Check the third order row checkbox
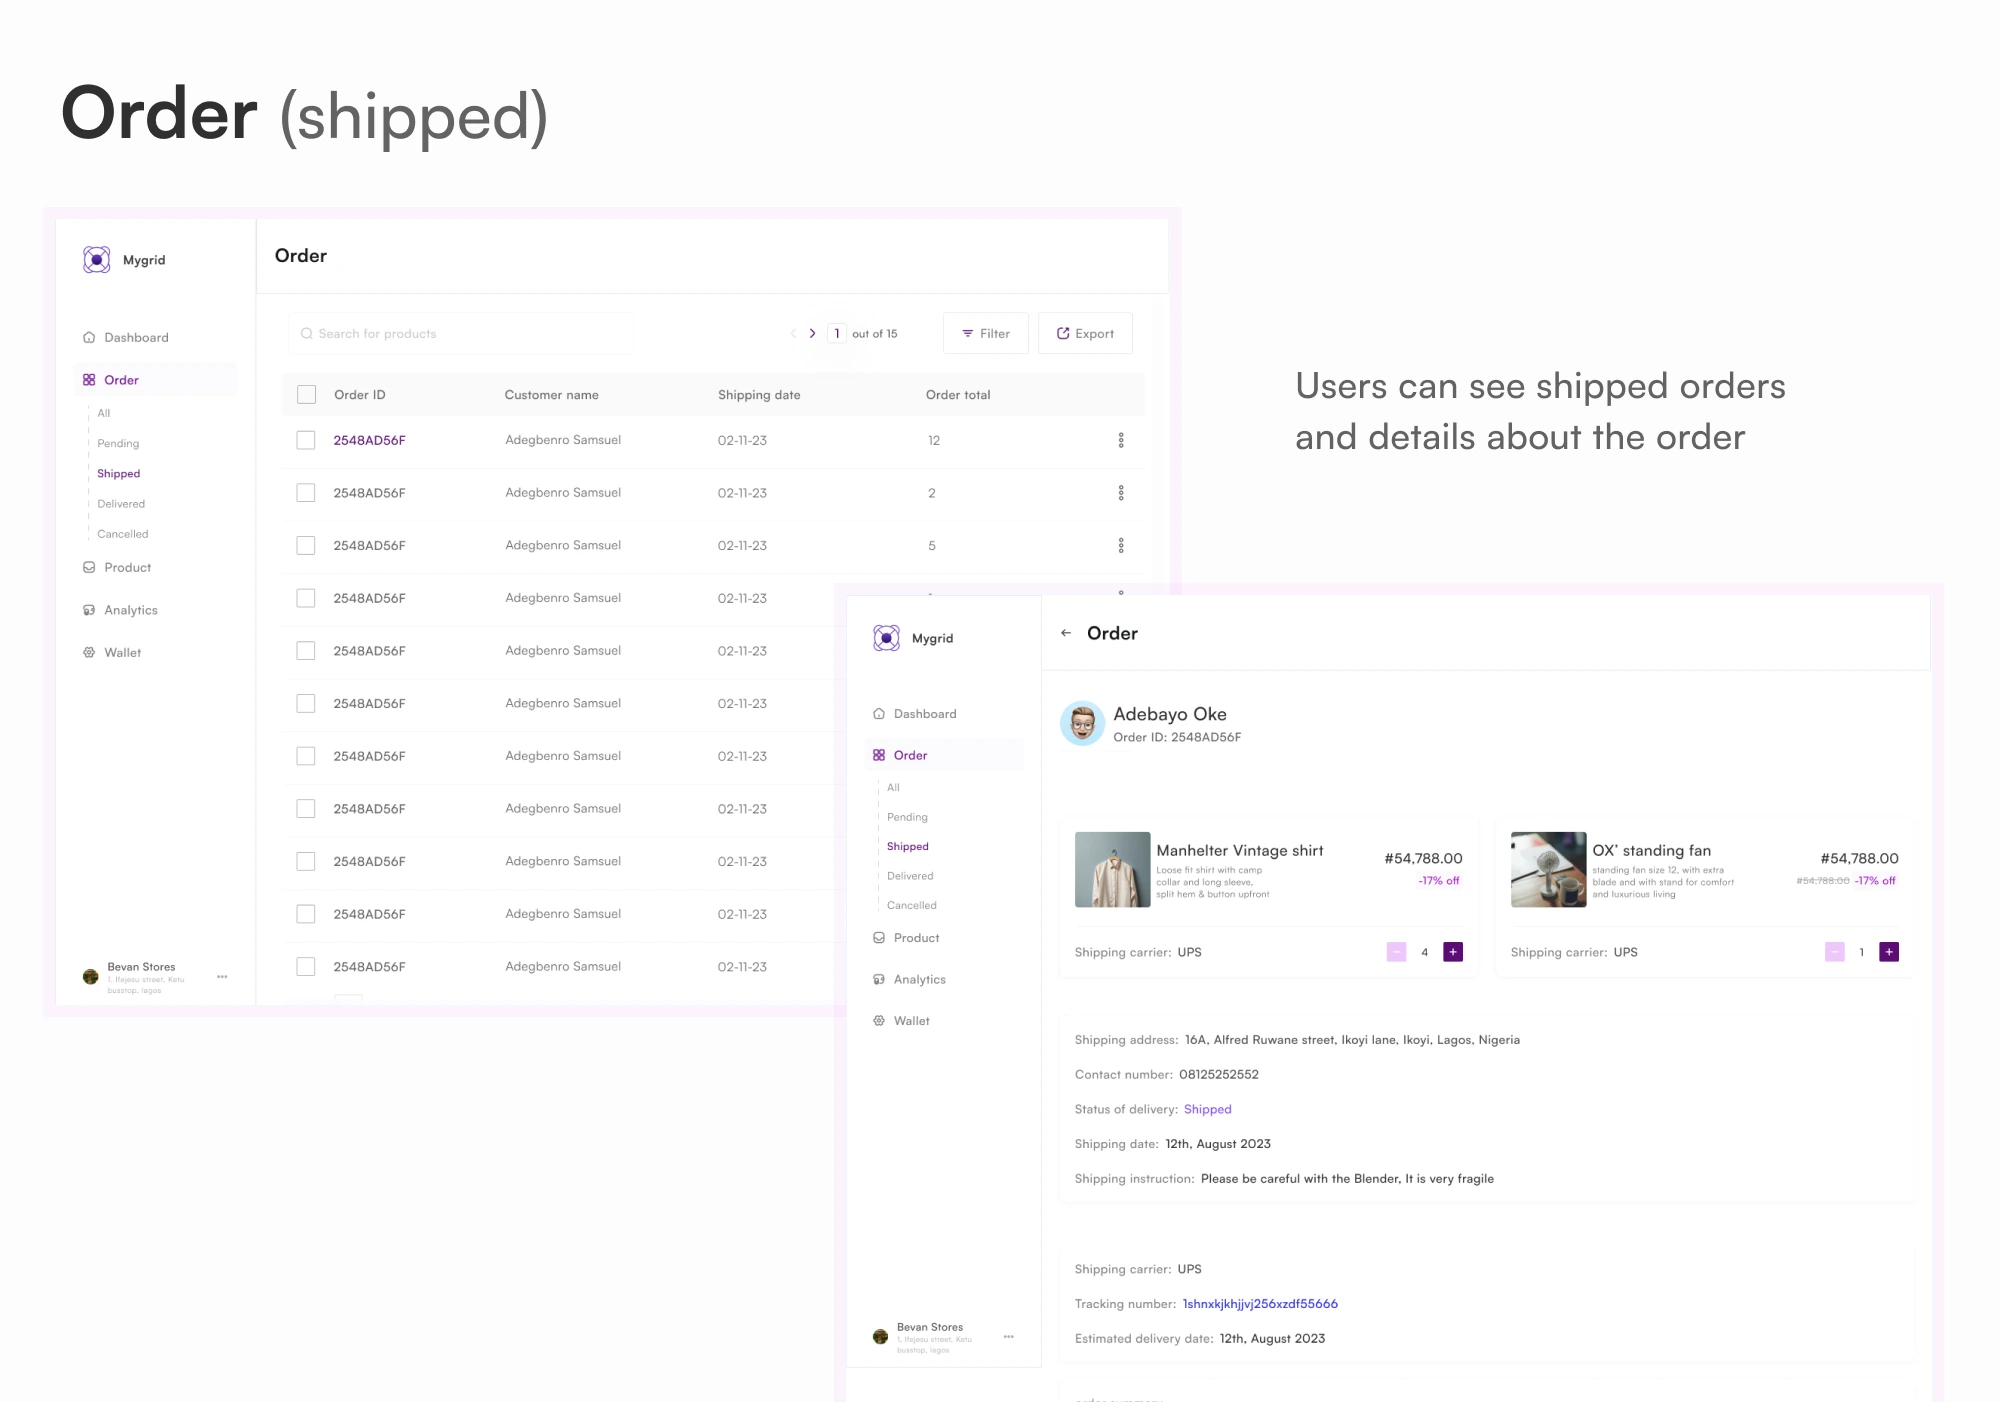2000x1402 pixels. (306, 546)
